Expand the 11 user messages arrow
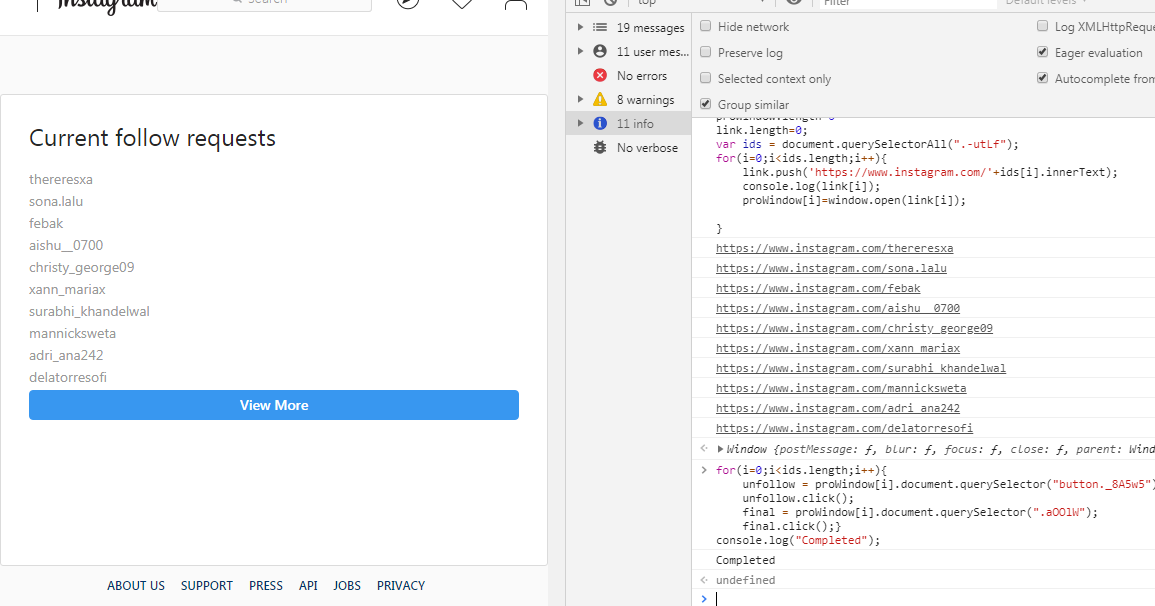The width and height of the screenshot is (1155, 606). [580, 52]
